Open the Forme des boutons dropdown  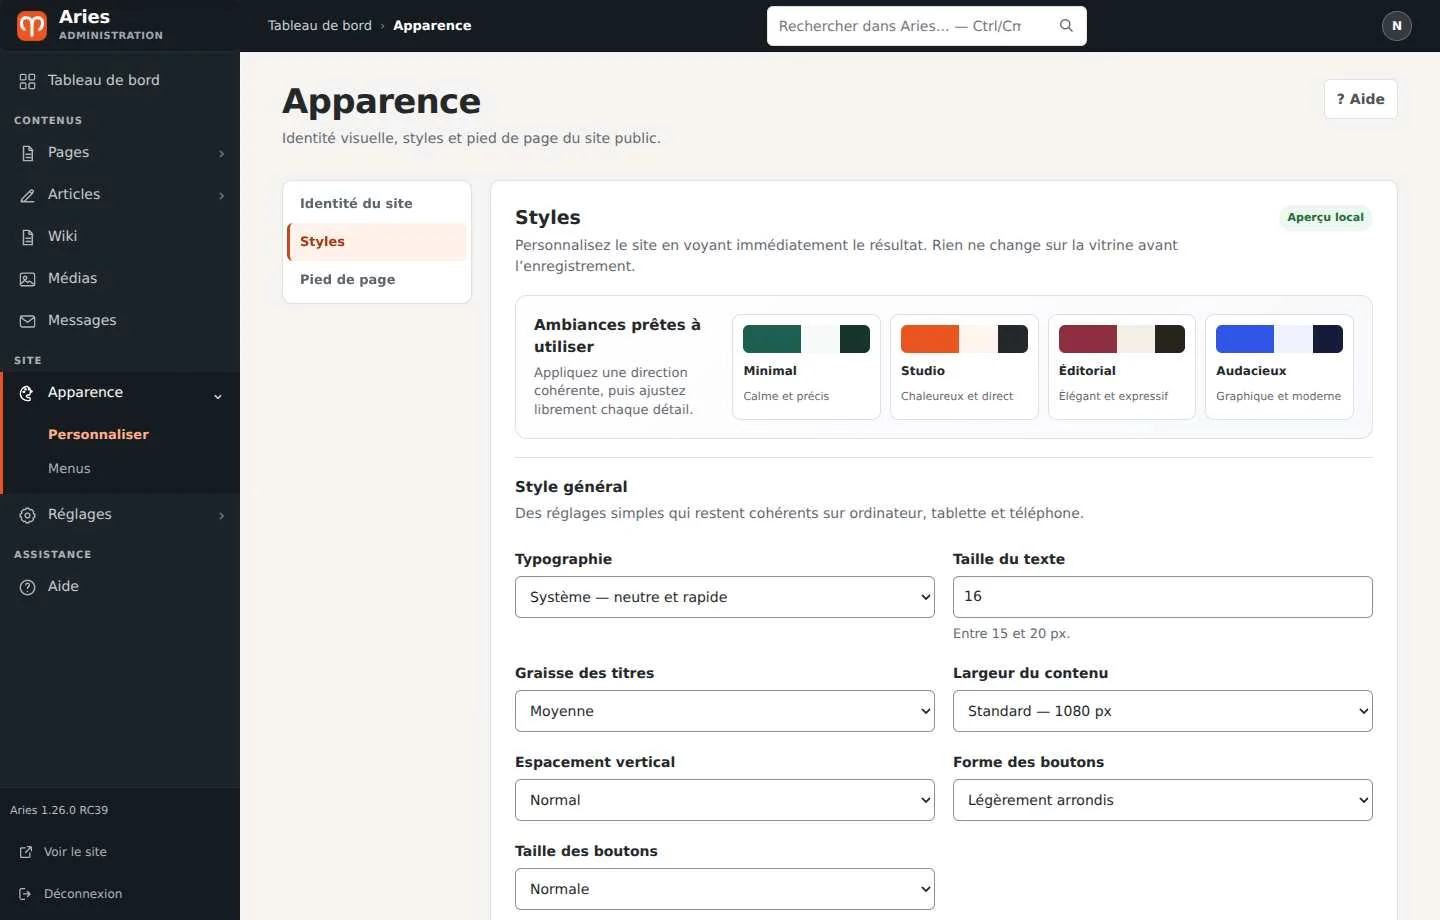[x=1163, y=800]
